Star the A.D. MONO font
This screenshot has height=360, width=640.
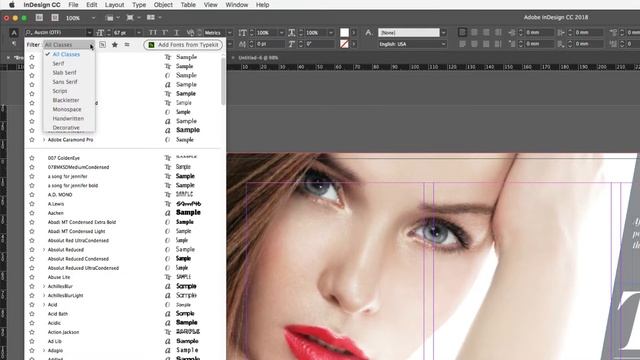(x=32, y=195)
